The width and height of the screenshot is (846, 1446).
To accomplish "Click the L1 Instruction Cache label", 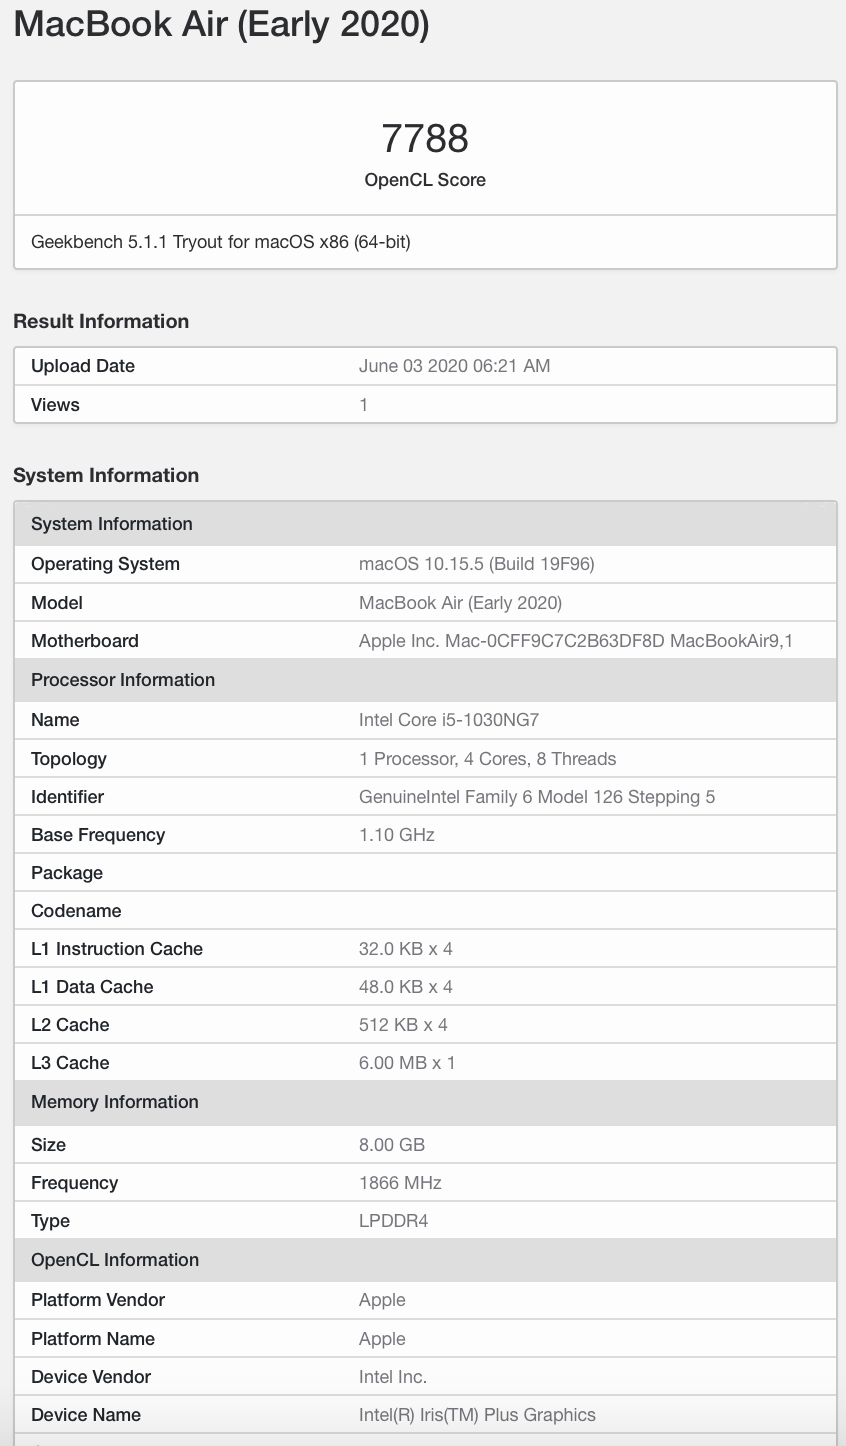I will pyautogui.click(x=117, y=949).
